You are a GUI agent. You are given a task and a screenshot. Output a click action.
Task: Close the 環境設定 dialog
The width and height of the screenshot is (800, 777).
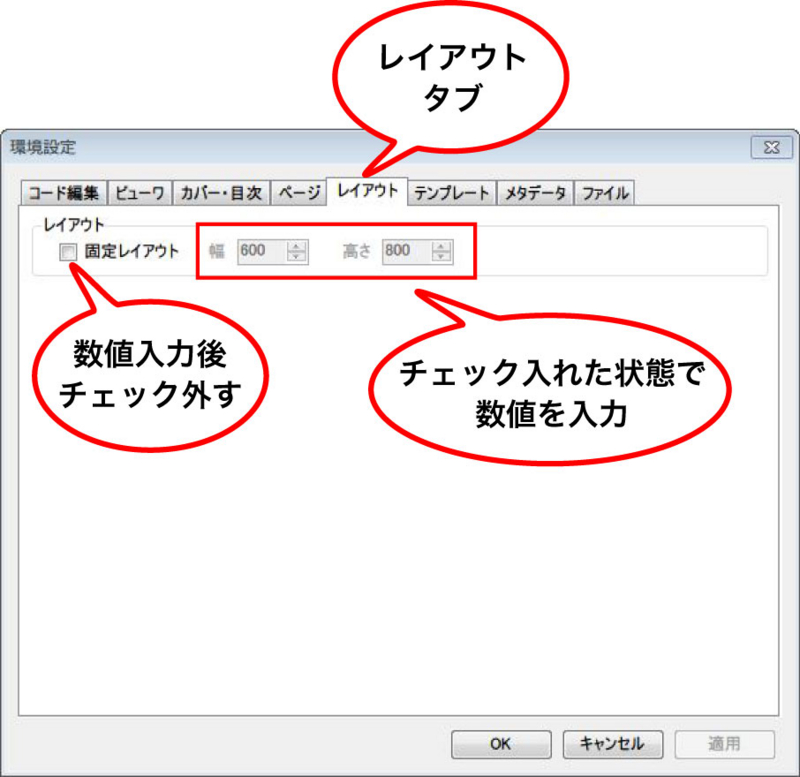click(x=771, y=147)
